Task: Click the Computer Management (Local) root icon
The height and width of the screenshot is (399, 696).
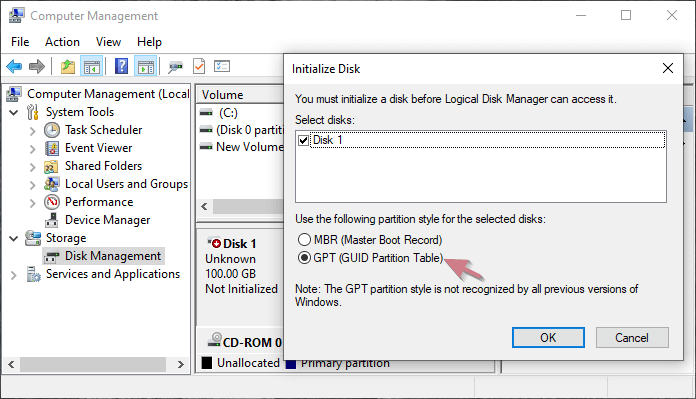Action: coord(14,94)
